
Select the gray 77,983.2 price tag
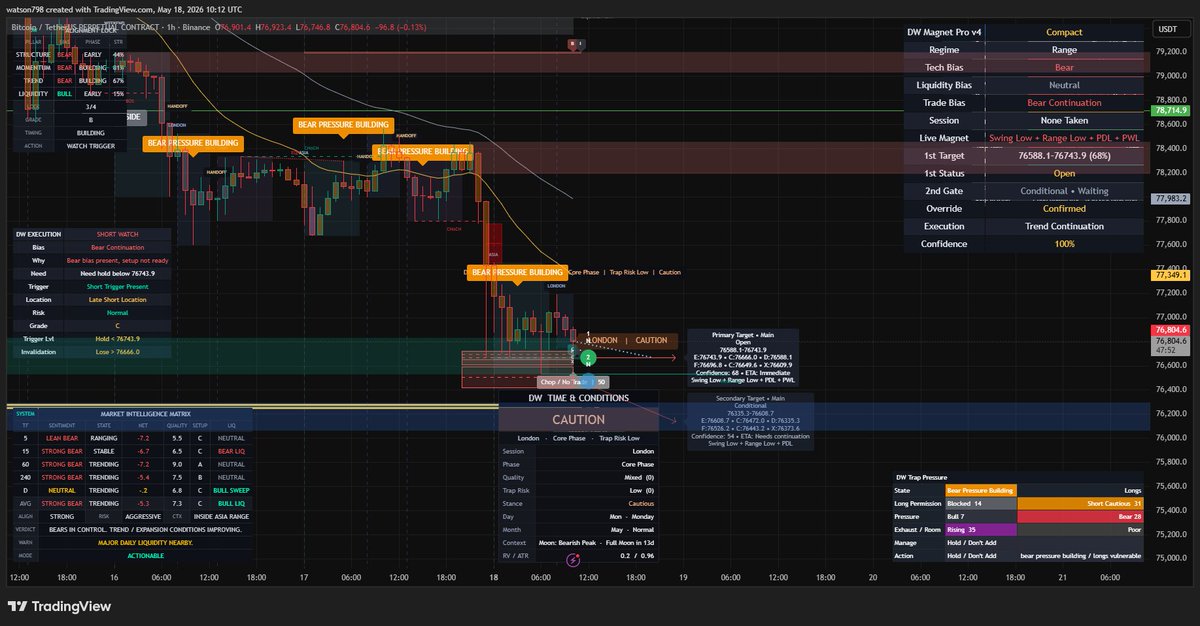1170,199
